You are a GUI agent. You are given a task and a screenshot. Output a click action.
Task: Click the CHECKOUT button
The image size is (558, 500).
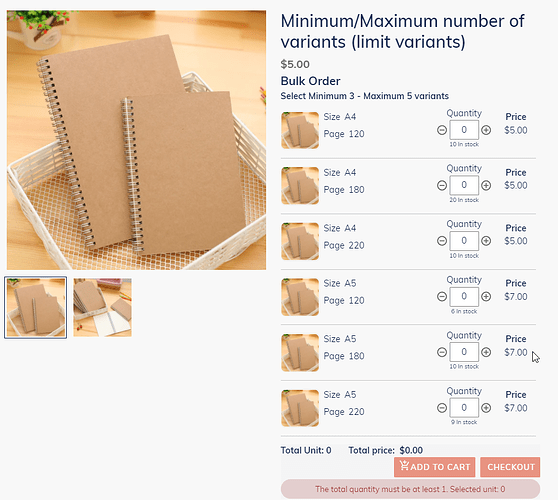pyautogui.click(x=510, y=467)
